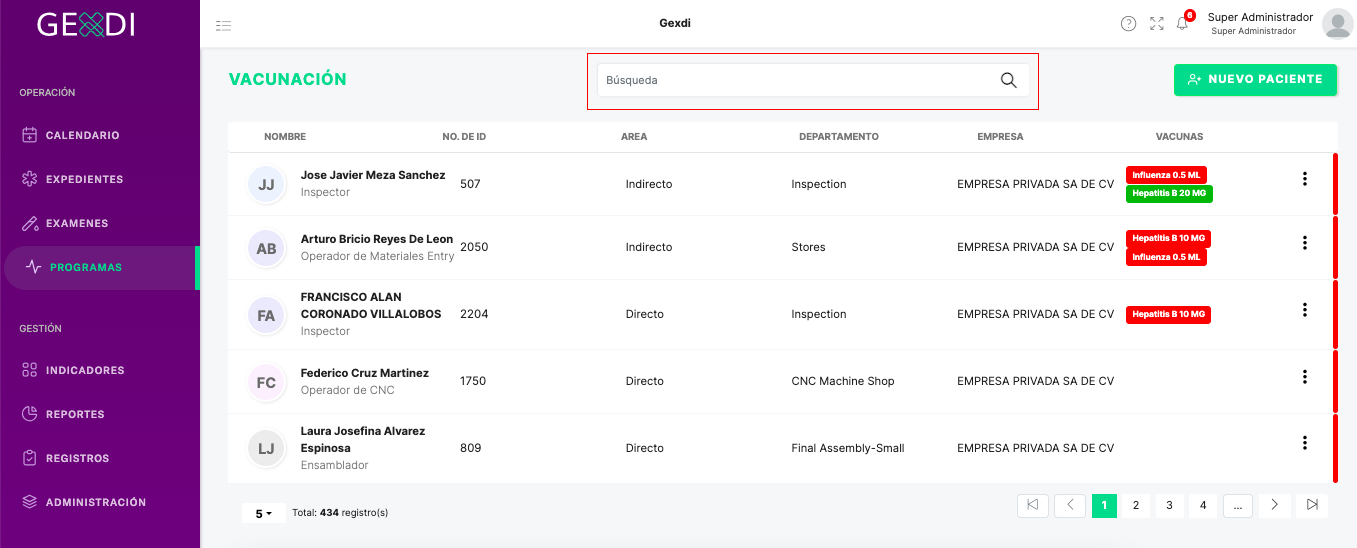Click the search magnifier icon
The width and height of the screenshot is (1357, 548).
click(x=1008, y=80)
